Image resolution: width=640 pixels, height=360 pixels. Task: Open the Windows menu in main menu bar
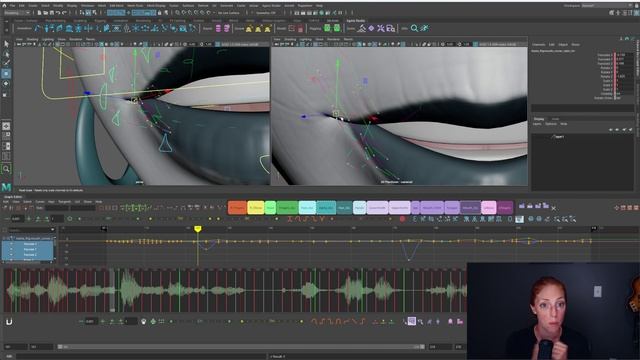87,6
